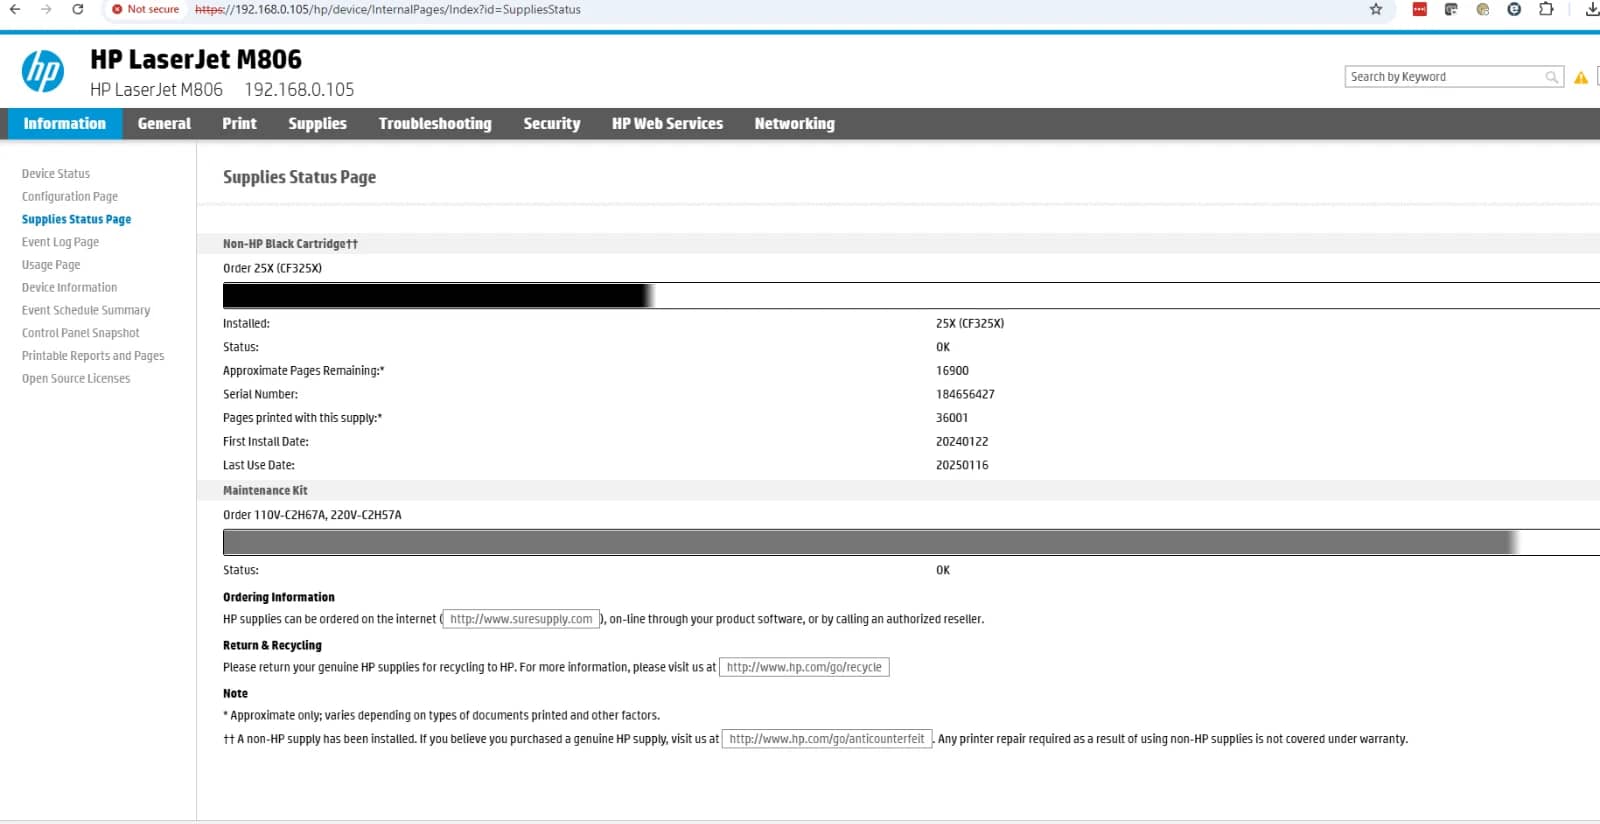Open the Information tab

pos(65,124)
